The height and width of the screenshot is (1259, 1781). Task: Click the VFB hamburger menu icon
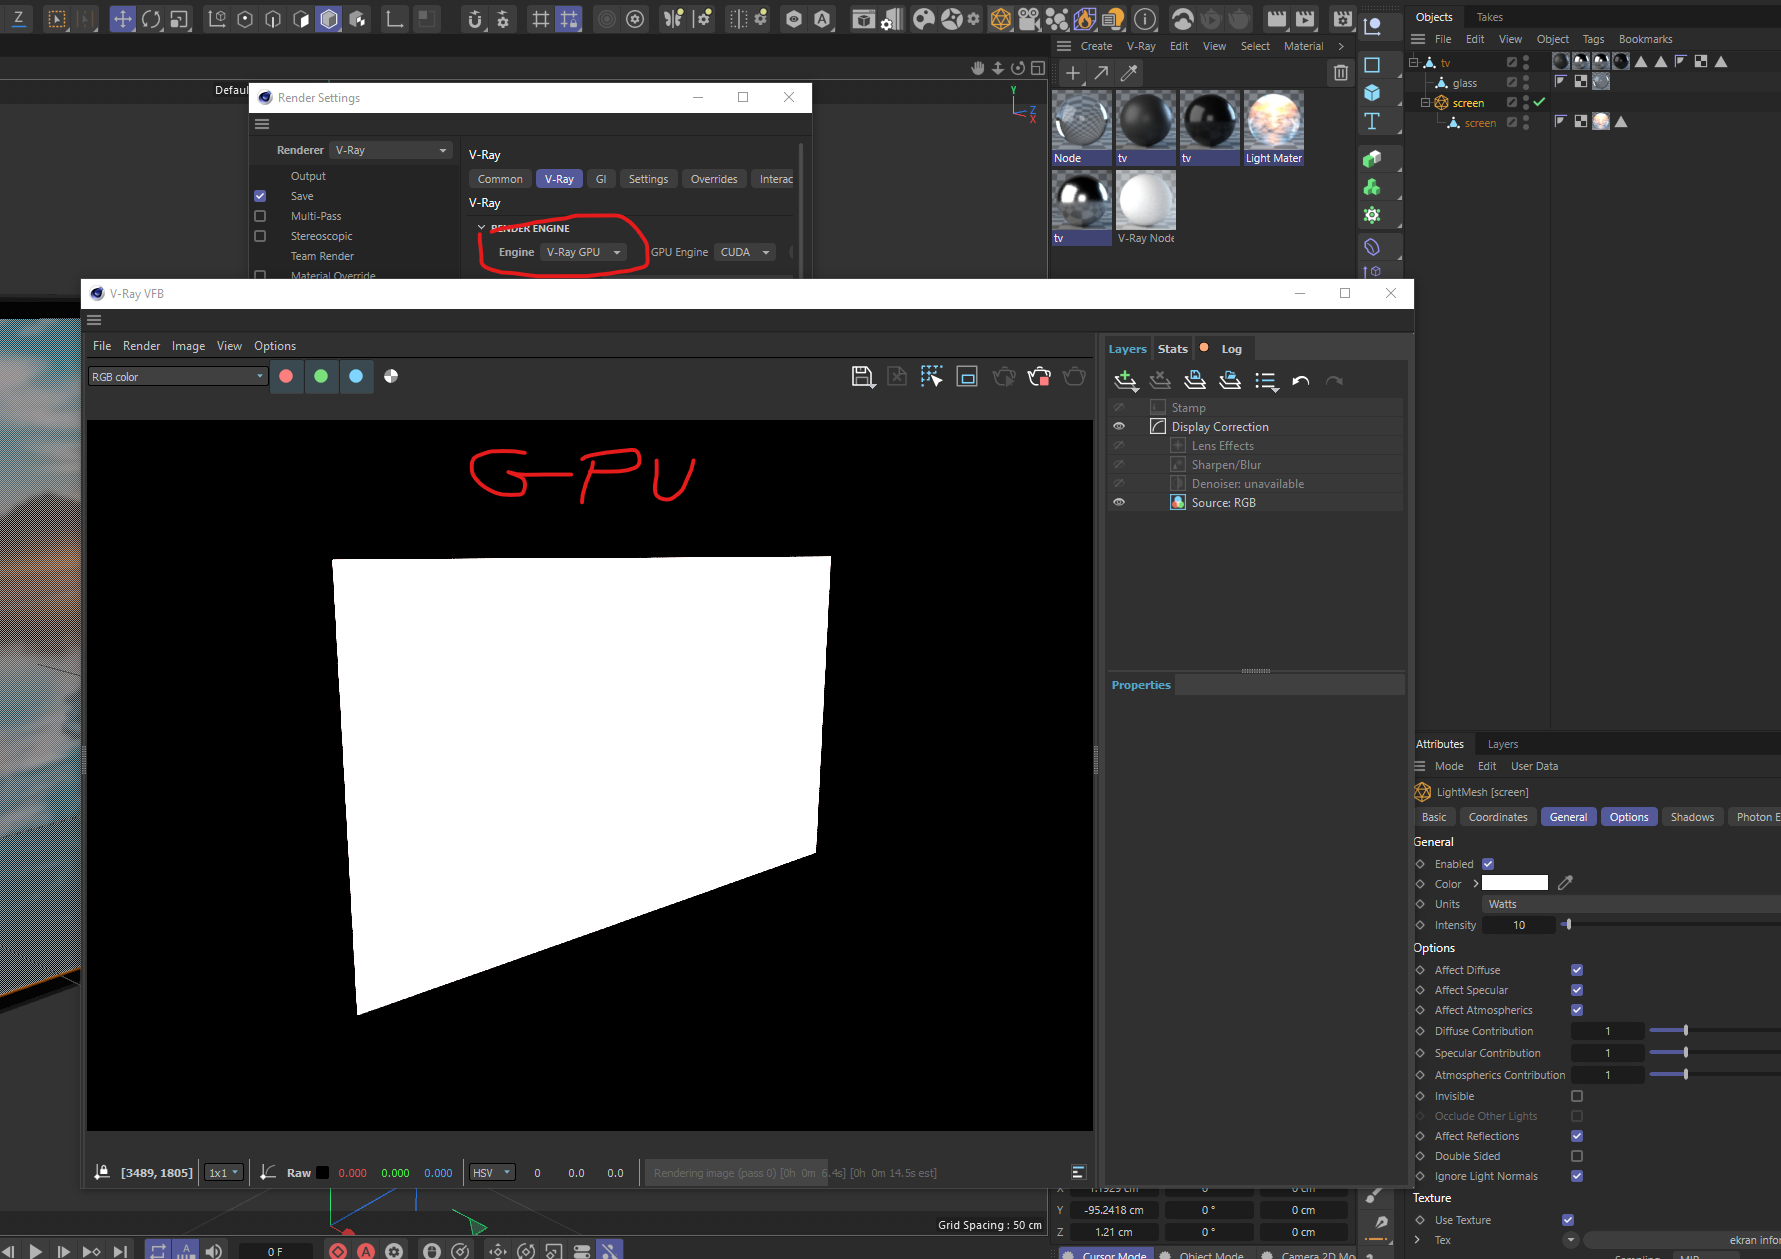click(x=94, y=320)
